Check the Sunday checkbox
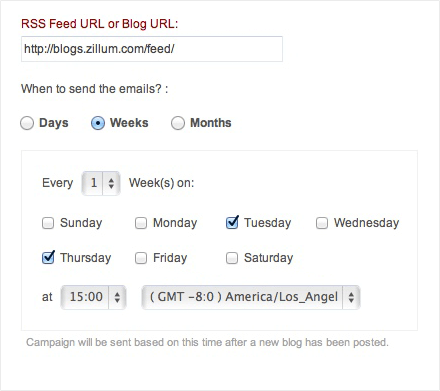The height and width of the screenshot is (391, 440). pyautogui.click(x=48, y=223)
